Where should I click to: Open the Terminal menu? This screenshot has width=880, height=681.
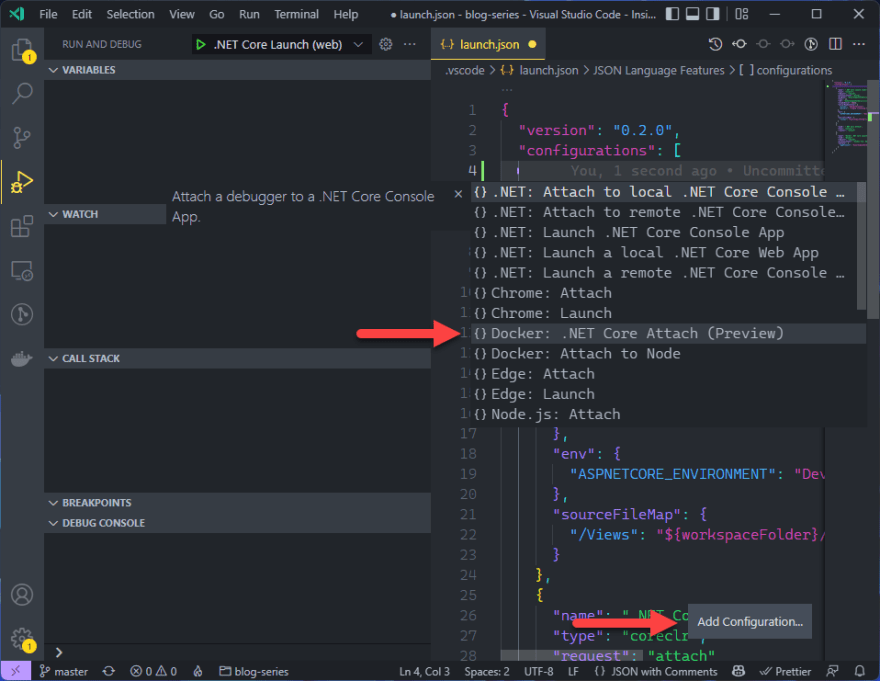click(296, 14)
